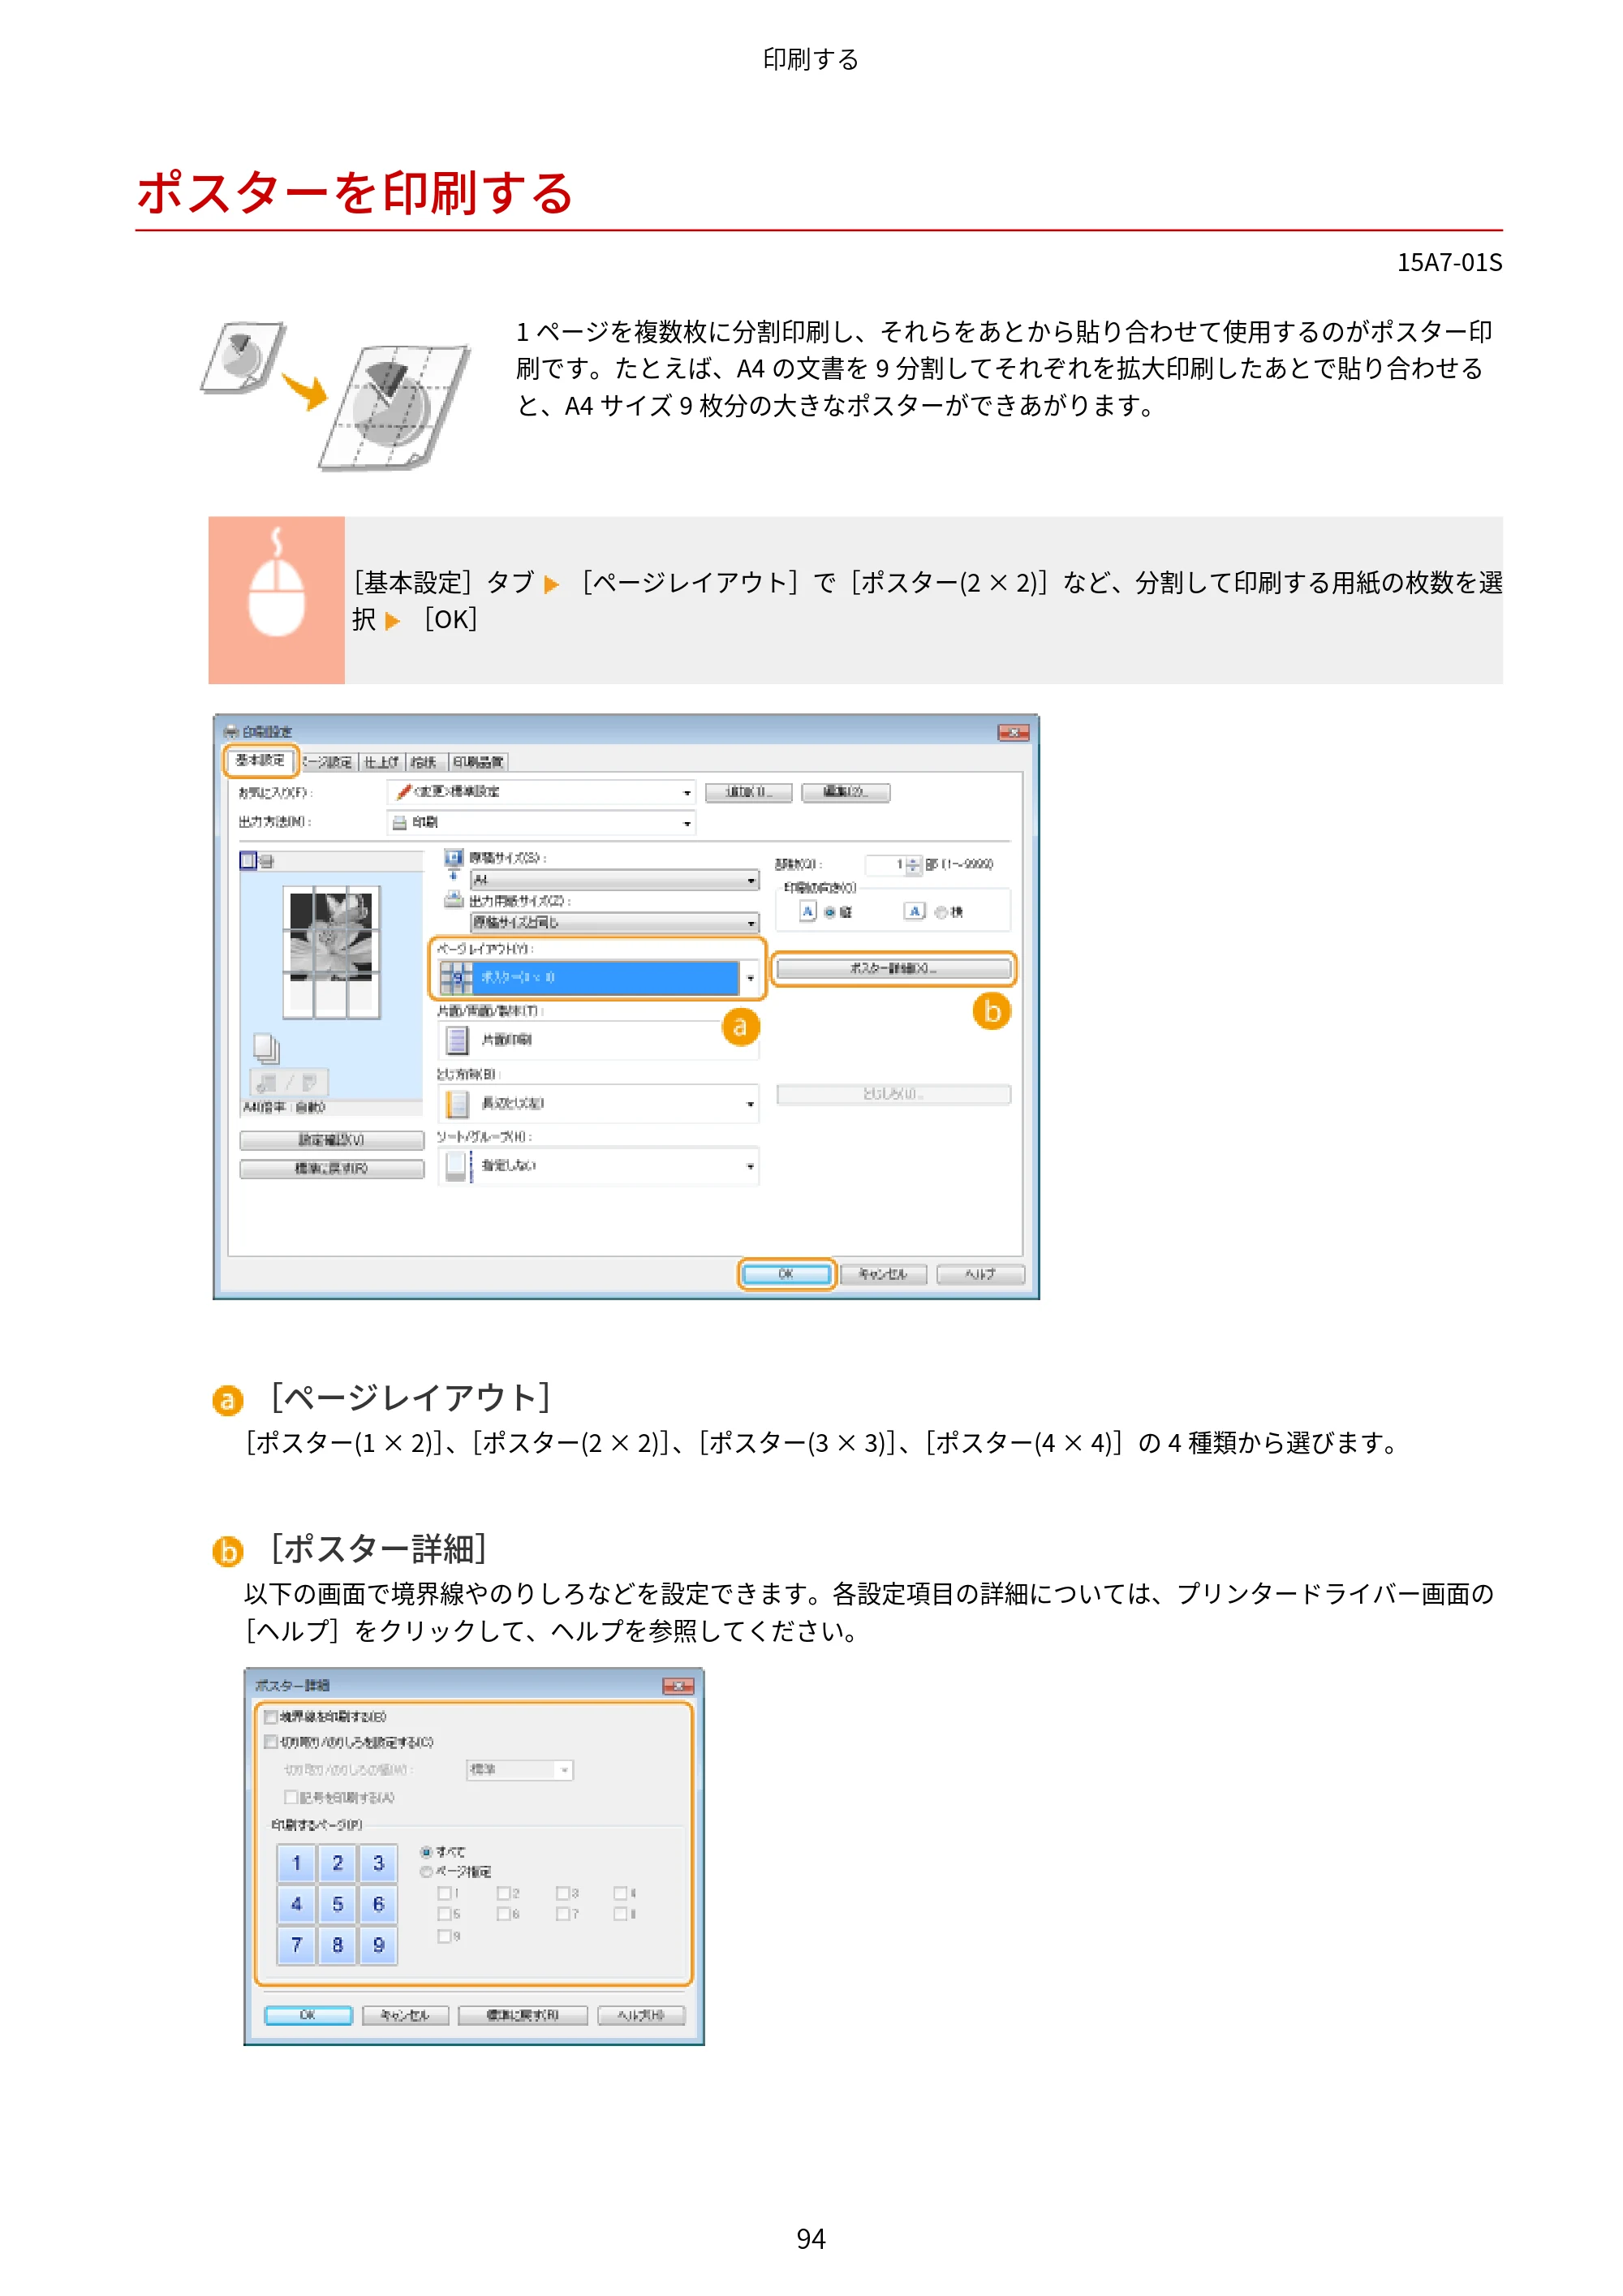
Task: Click the 追加 button next to favorites
Action: pyautogui.click(x=748, y=792)
